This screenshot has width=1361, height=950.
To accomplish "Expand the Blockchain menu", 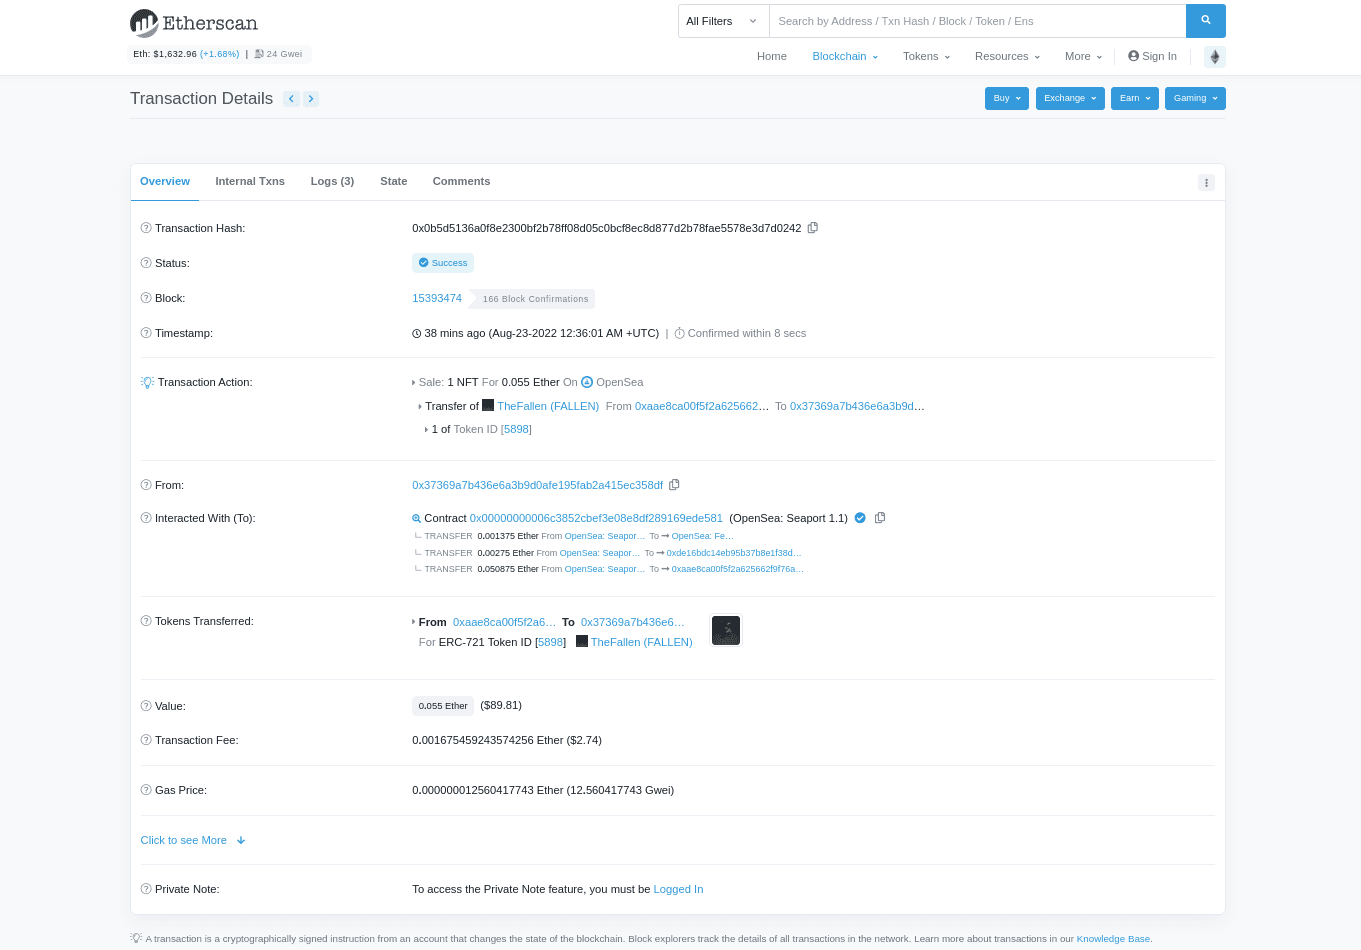I will pos(845,56).
